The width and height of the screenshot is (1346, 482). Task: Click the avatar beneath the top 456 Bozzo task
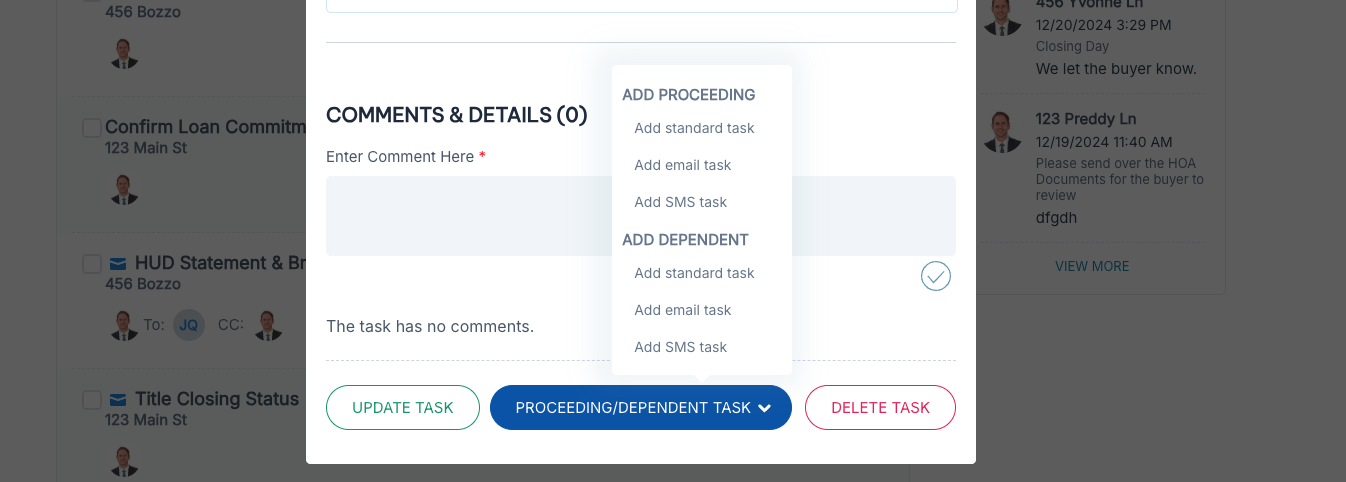(x=124, y=53)
